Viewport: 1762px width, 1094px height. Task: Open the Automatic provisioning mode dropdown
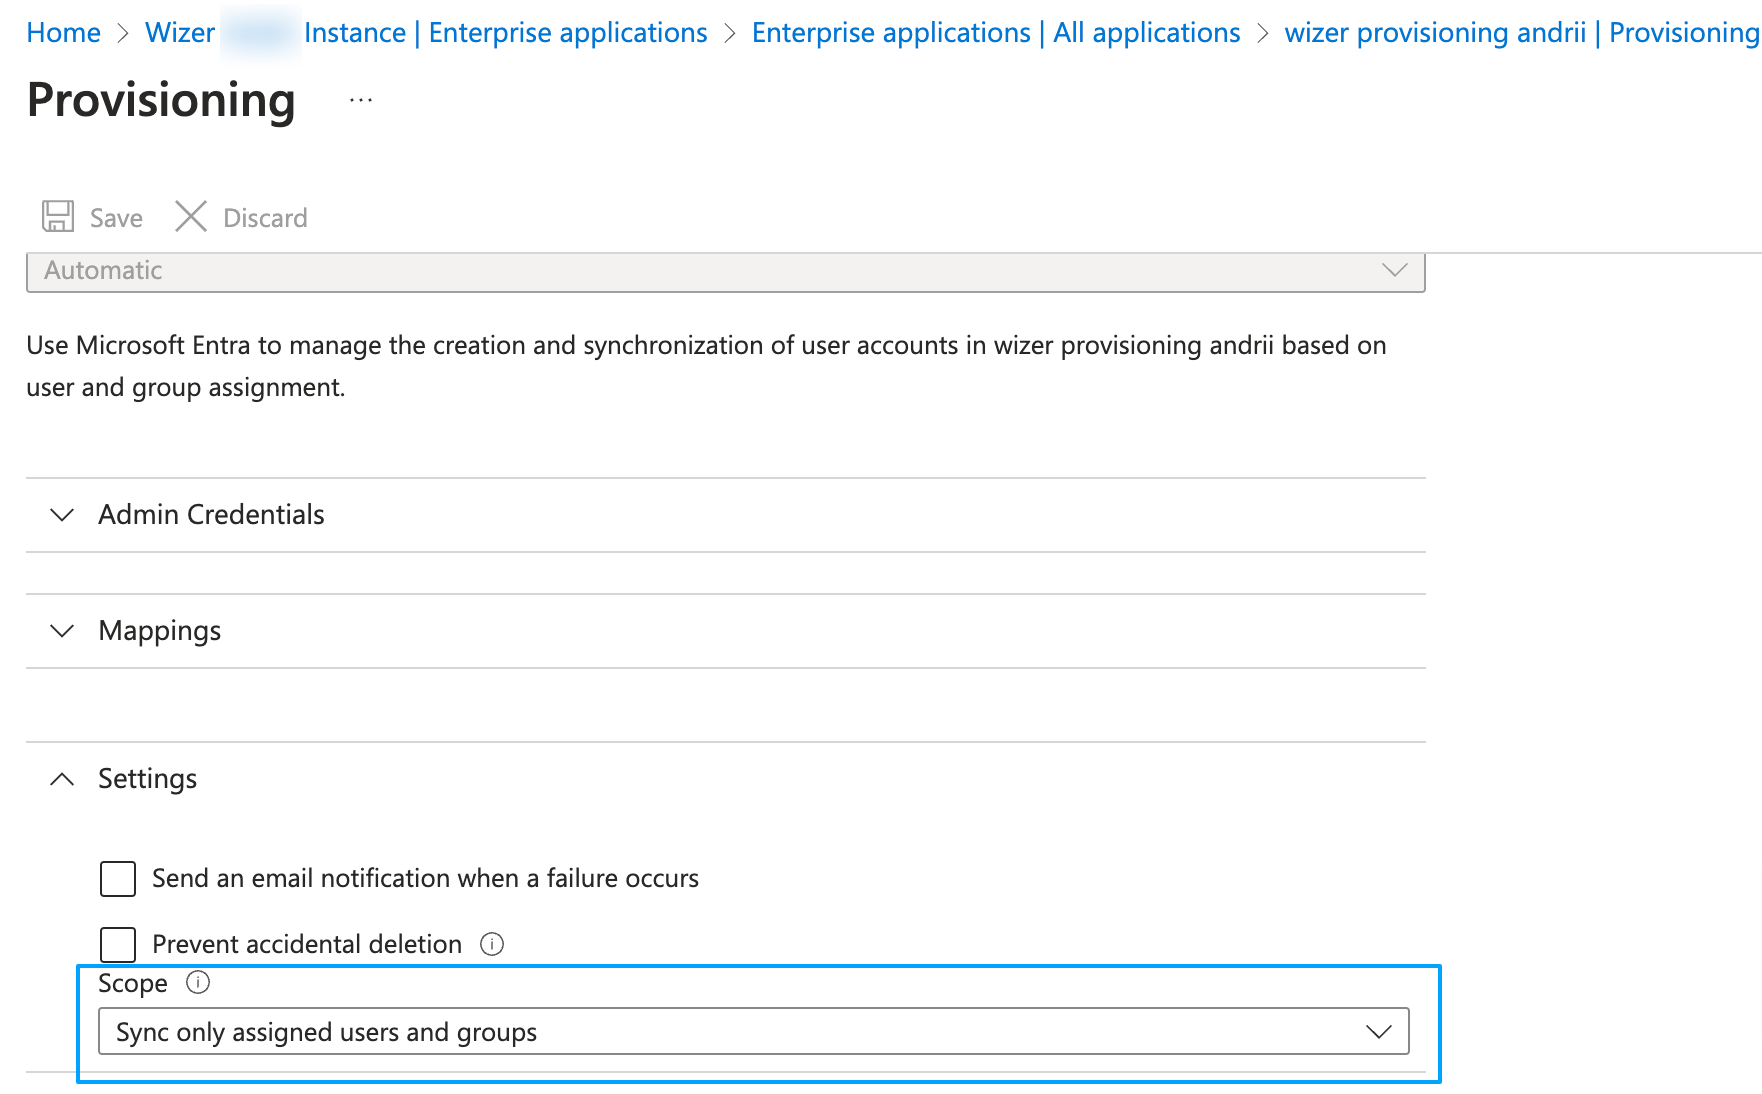[725, 270]
